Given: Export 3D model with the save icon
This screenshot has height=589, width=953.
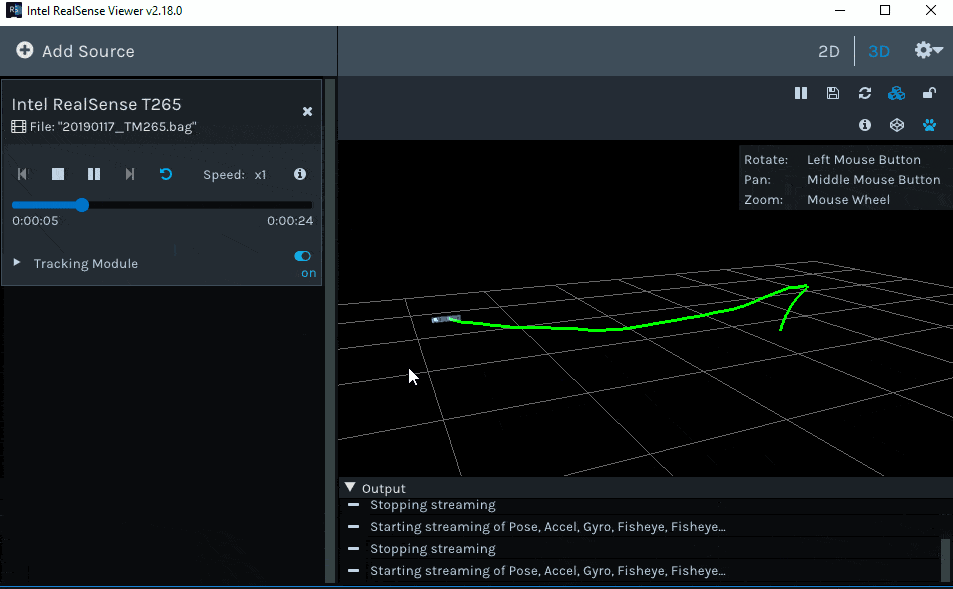Looking at the screenshot, I should coord(833,93).
